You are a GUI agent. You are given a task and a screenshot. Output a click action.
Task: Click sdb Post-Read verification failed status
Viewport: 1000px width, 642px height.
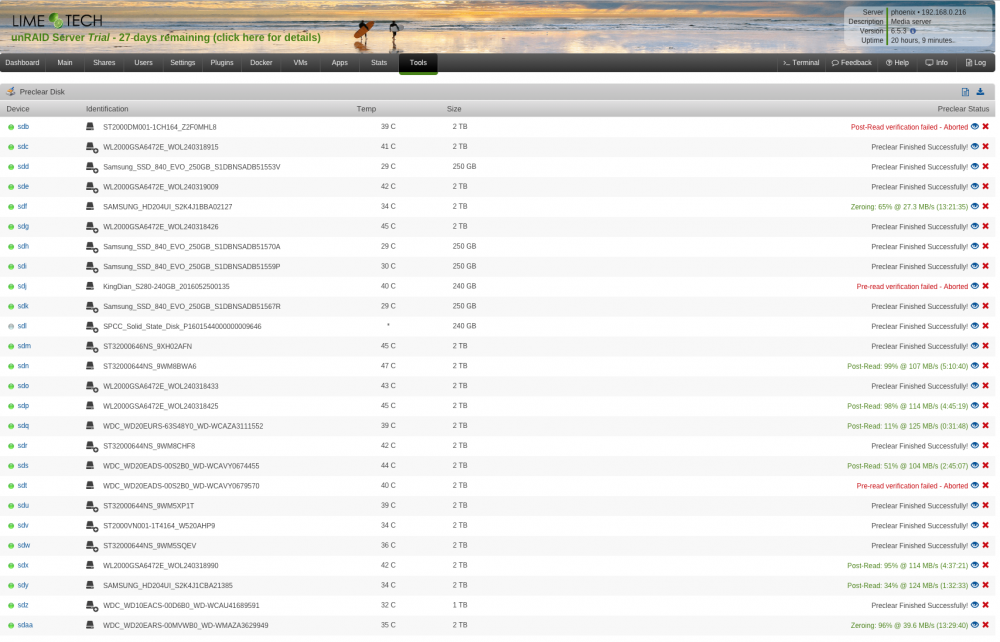point(909,128)
